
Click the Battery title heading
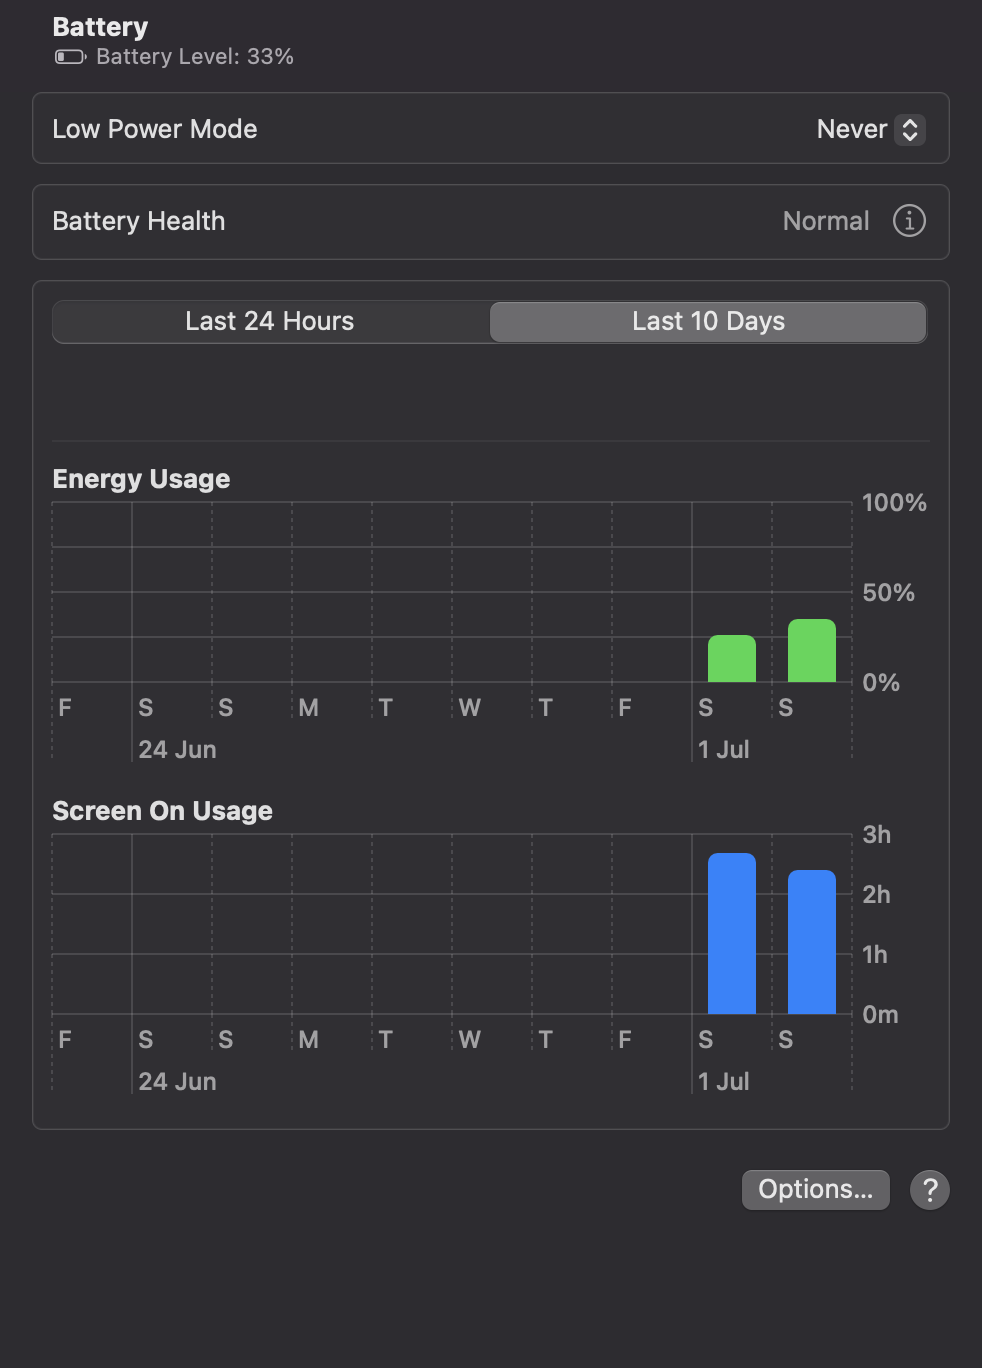click(100, 27)
